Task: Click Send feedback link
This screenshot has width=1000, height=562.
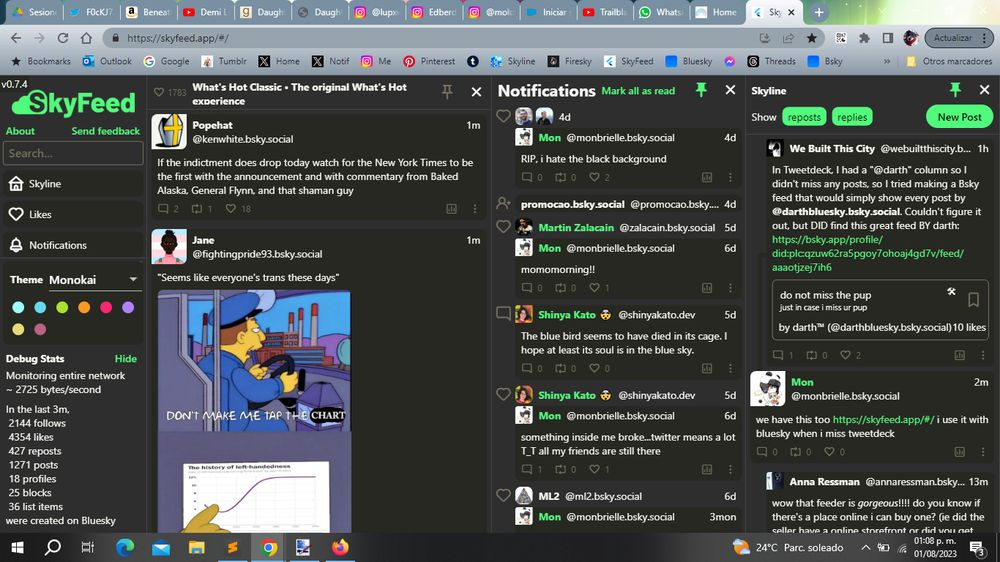Action: tap(105, 131)
